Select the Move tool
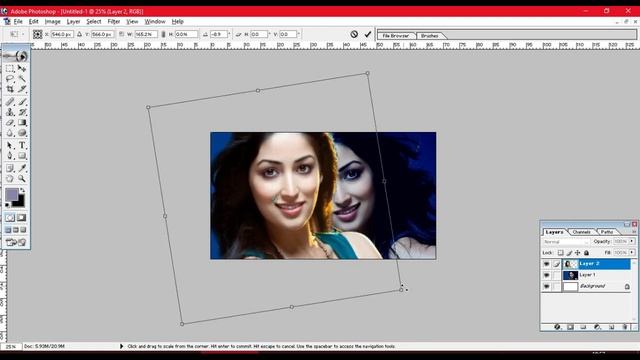The height and width of the screenshot is (360, 640). click(22, 68)
